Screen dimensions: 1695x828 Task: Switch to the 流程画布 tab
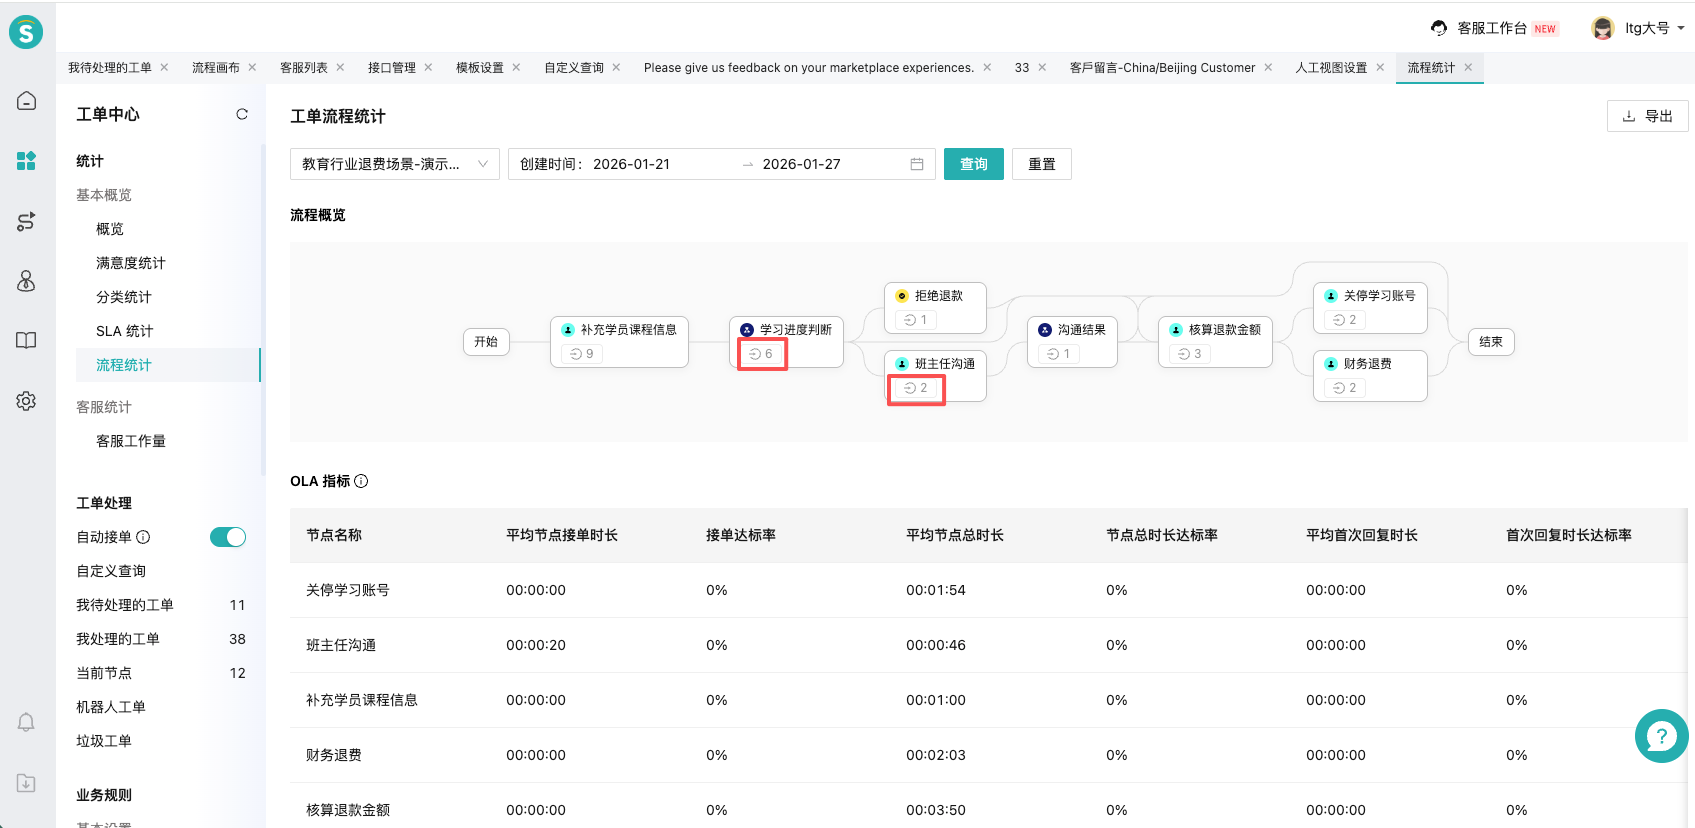[215, 68]
